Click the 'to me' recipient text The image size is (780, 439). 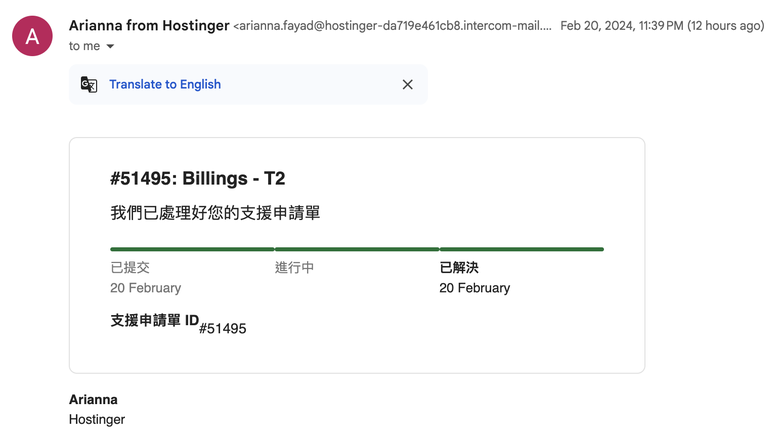pos(85,46)
